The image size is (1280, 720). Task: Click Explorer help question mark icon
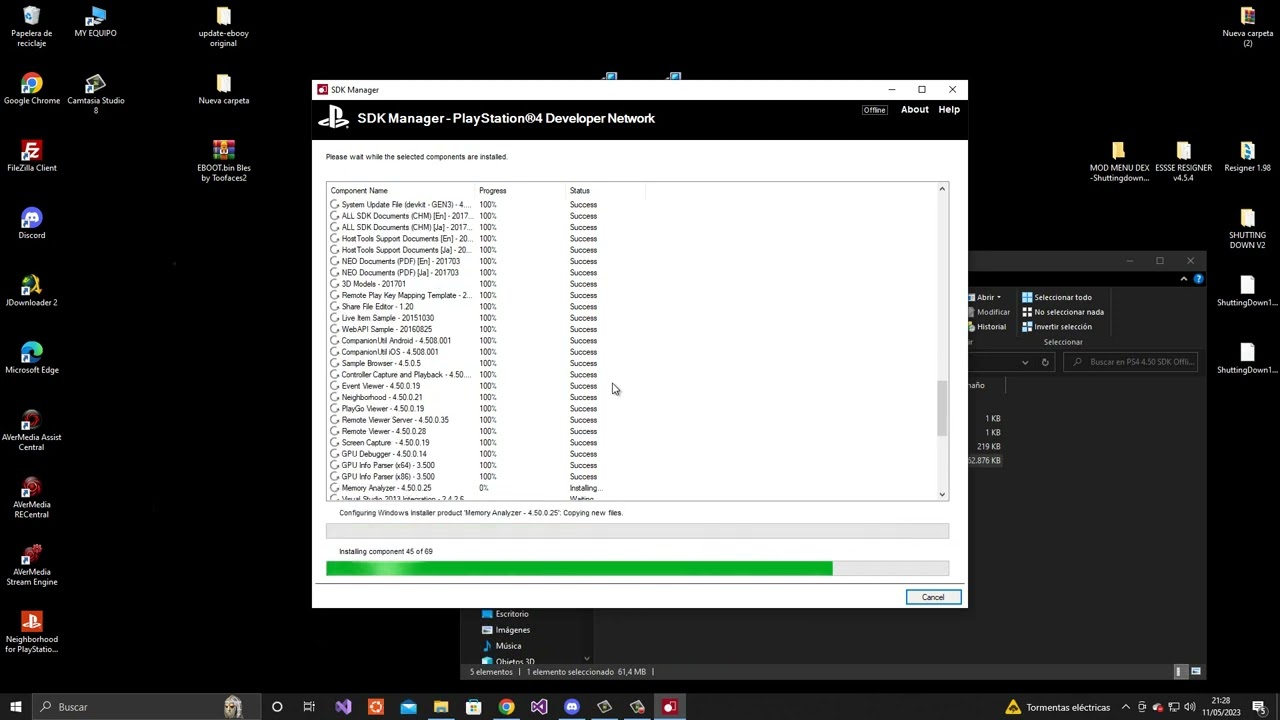(1198, 279)
